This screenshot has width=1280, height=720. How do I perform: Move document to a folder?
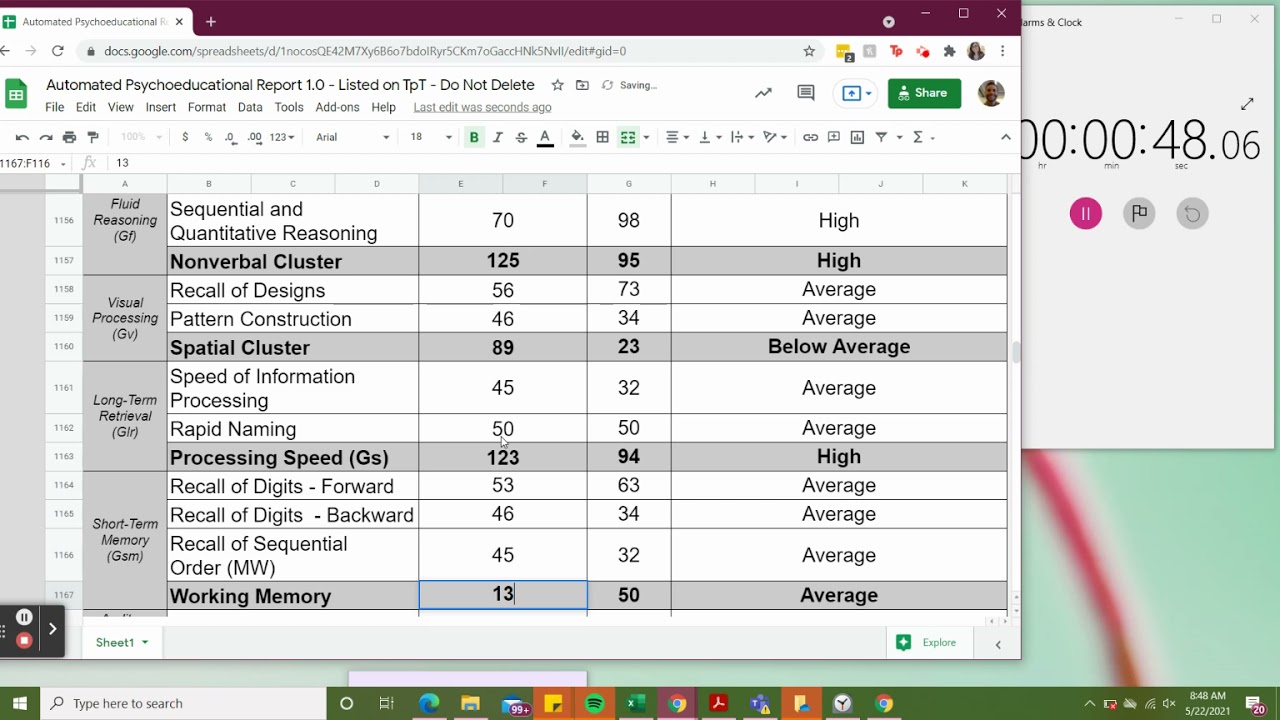tap(582, 85)
